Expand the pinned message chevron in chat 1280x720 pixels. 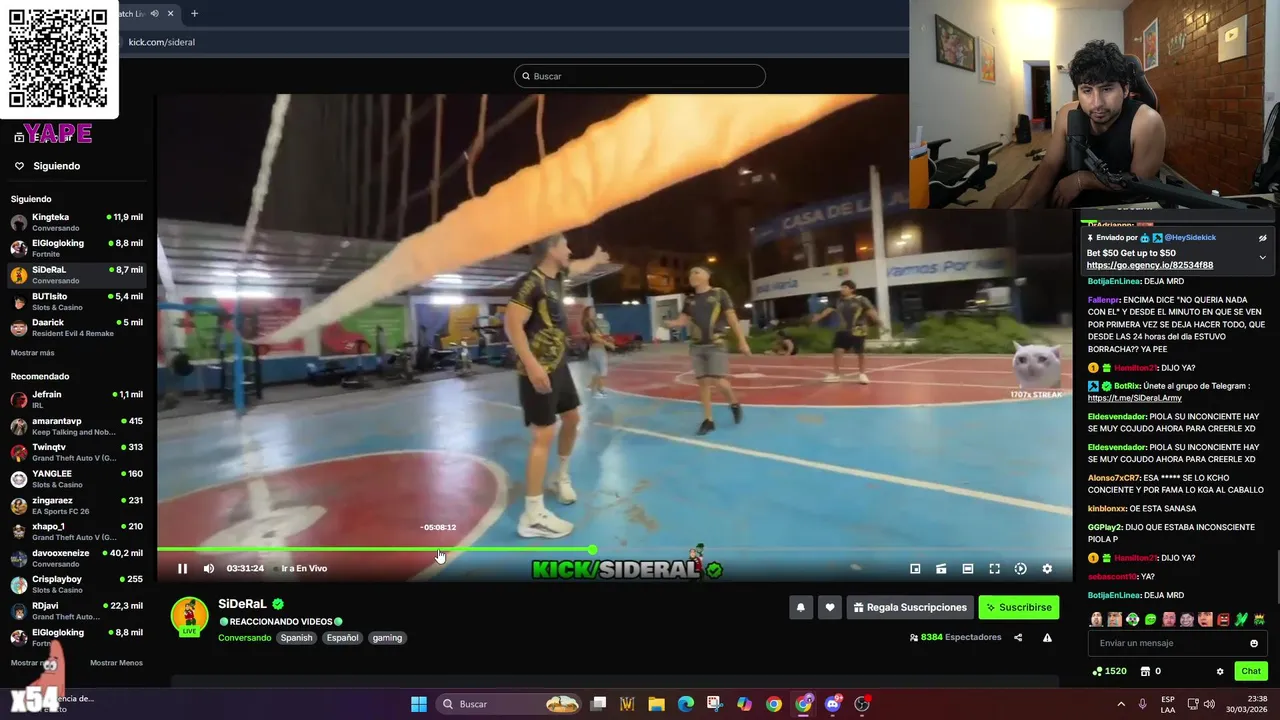pyautogui.click(x=1262, y=257)
